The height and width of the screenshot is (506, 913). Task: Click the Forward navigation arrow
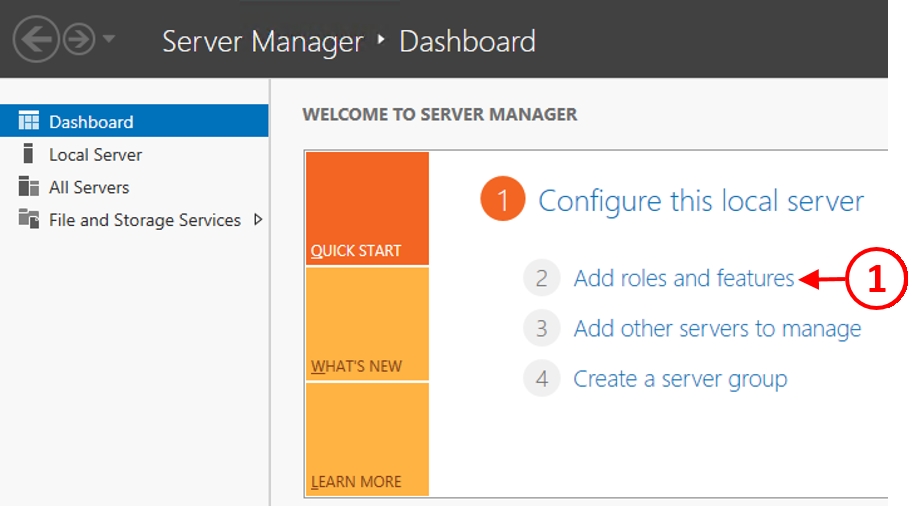coord(79,39)
